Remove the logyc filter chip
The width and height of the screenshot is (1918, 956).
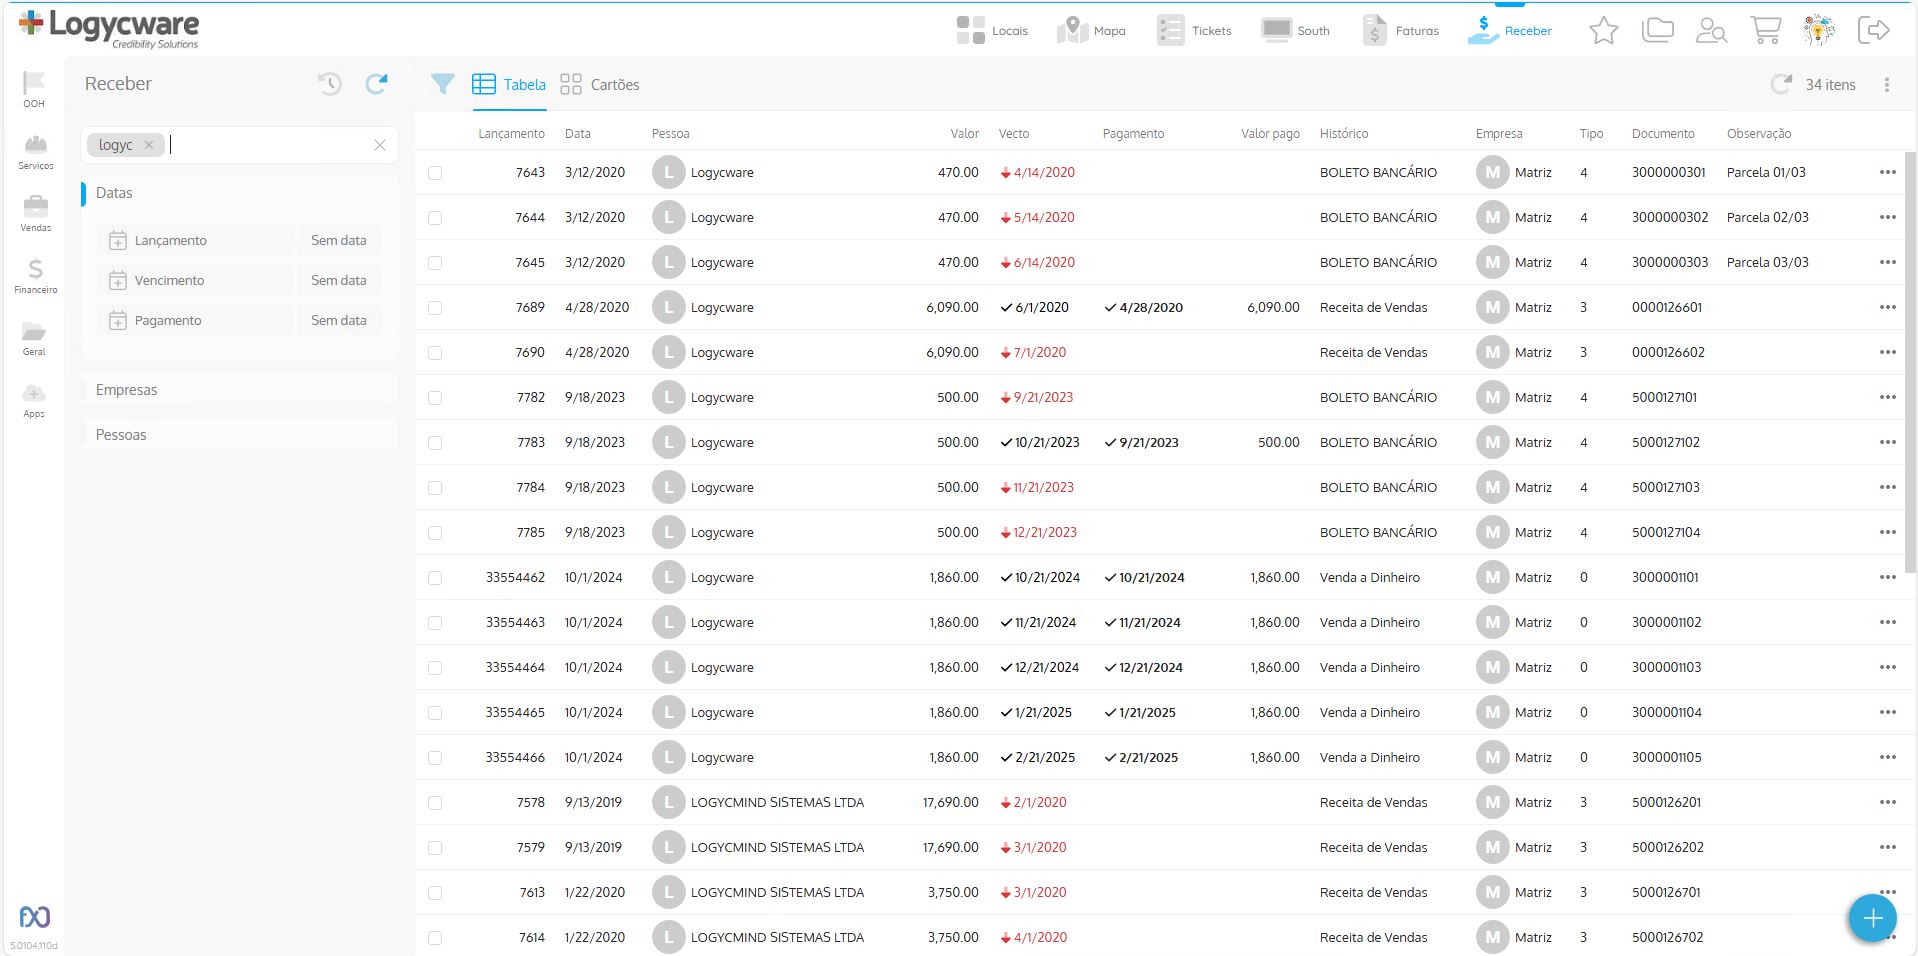tap(149, 145)
